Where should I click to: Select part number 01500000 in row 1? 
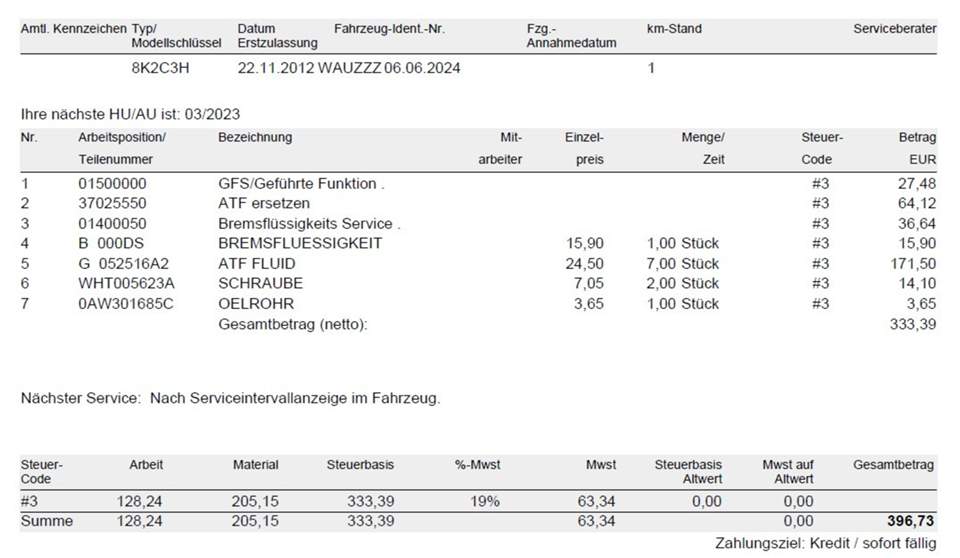(x=112, y=184)
